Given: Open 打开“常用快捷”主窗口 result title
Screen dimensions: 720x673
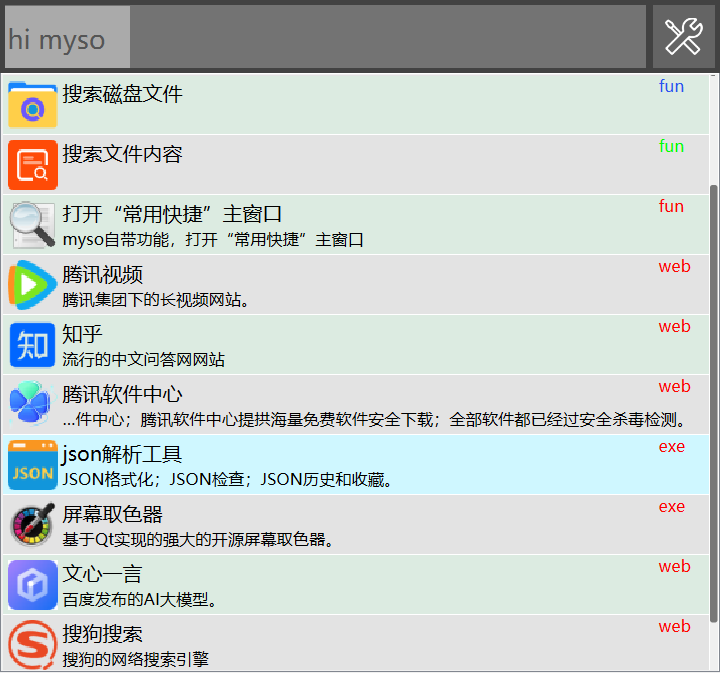Looking at the screenshot, I should pos(172,214).
